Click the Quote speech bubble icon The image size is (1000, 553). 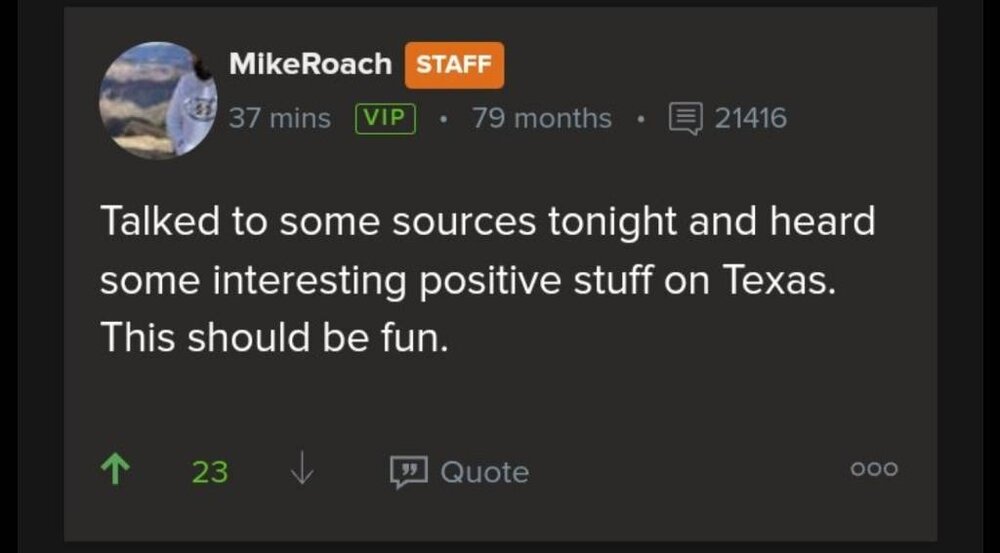408,471
